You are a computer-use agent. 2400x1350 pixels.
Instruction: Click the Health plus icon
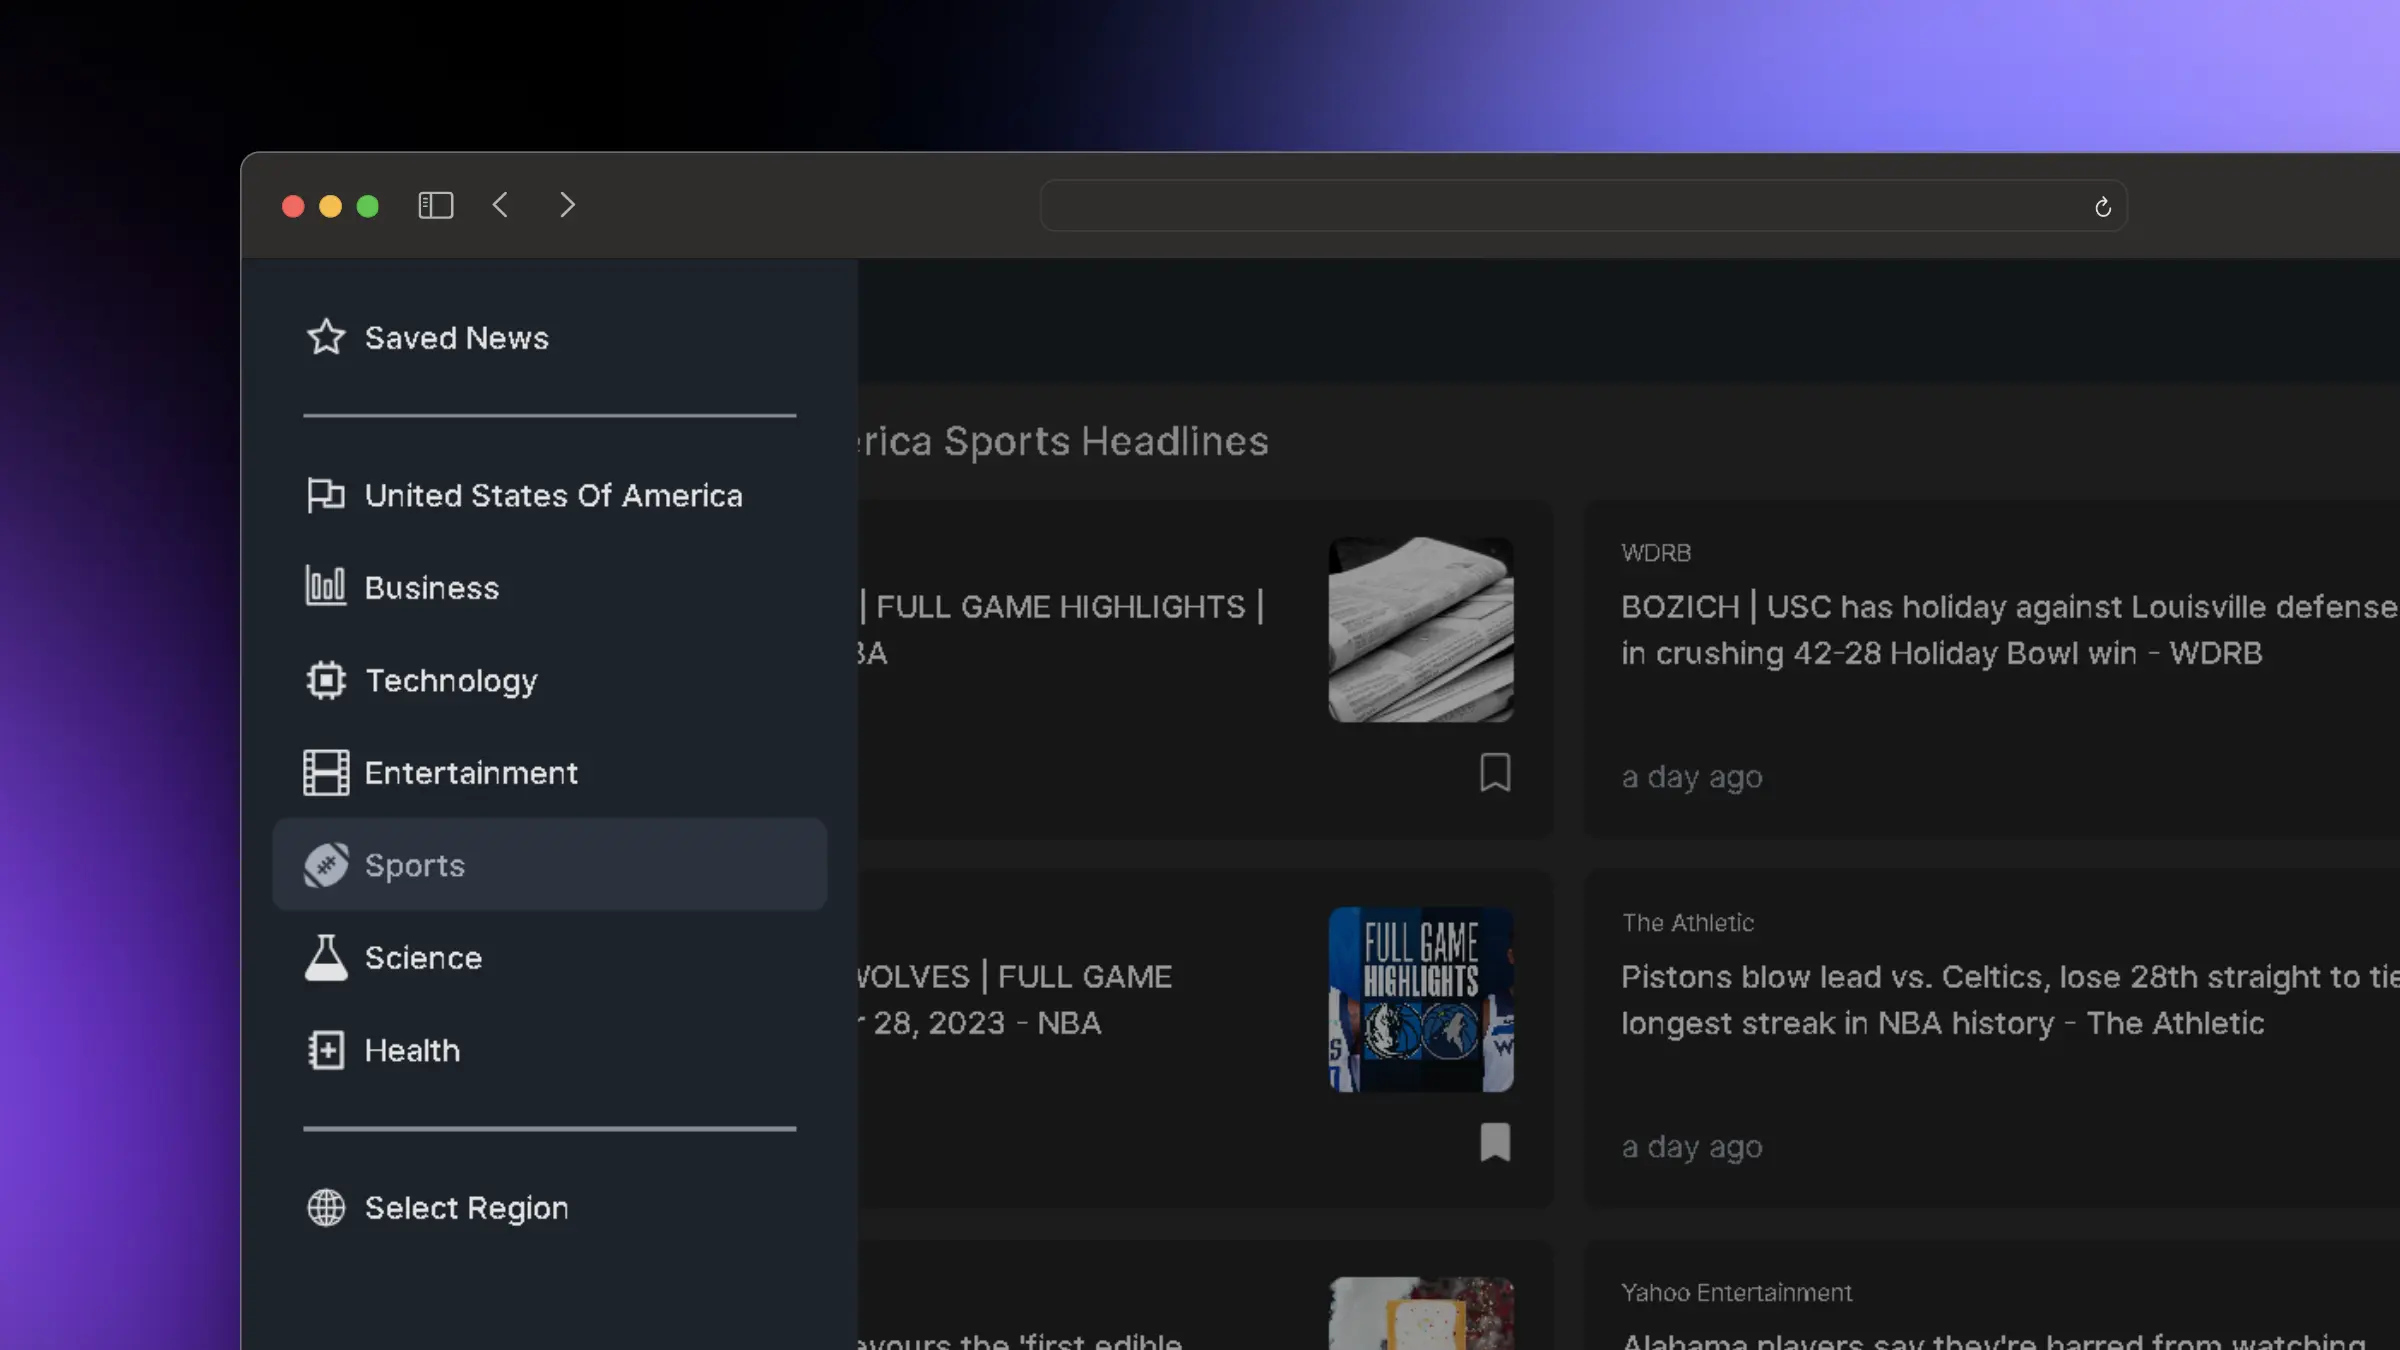click(325, 1050)
